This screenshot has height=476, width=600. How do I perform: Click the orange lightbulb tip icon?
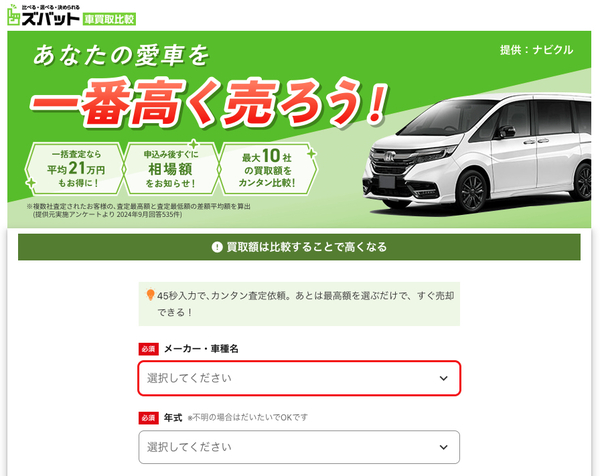coord(150,295)
